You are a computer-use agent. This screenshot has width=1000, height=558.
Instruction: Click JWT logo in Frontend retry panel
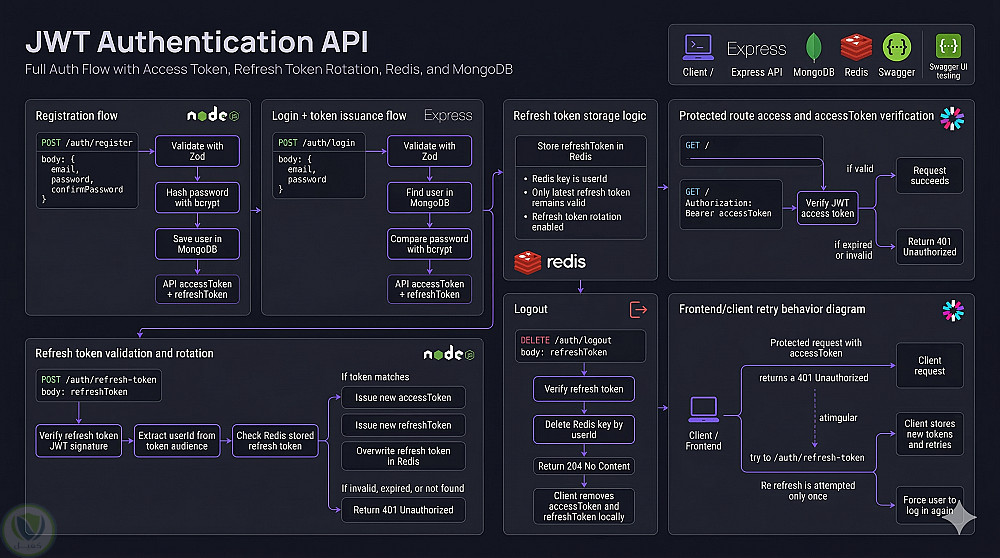coord(953,311)
